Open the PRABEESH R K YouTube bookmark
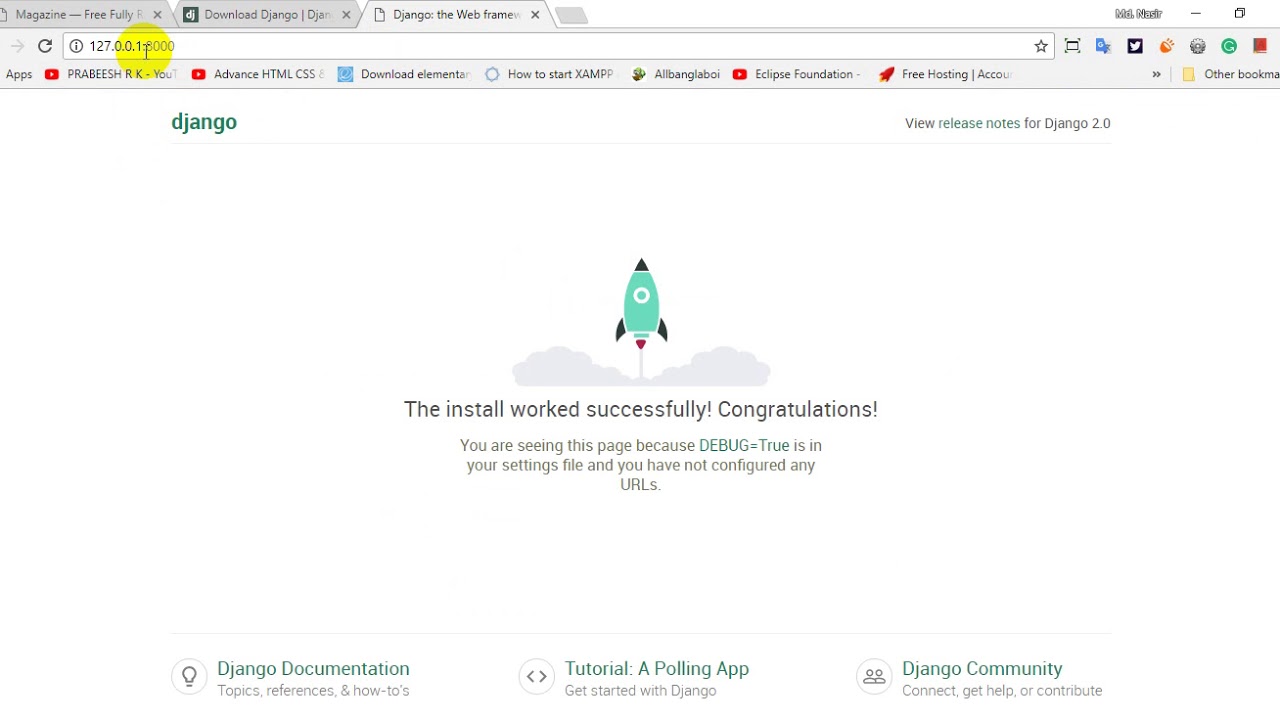Screen dimensions: 1280x720 coord(111,74)
